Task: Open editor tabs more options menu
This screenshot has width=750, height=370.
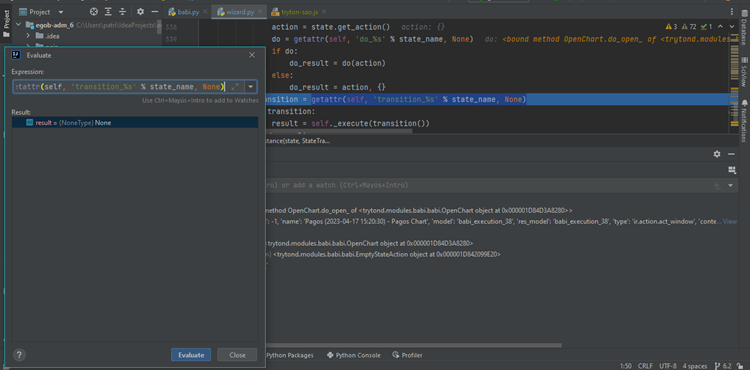Action: tap(731, 11)
